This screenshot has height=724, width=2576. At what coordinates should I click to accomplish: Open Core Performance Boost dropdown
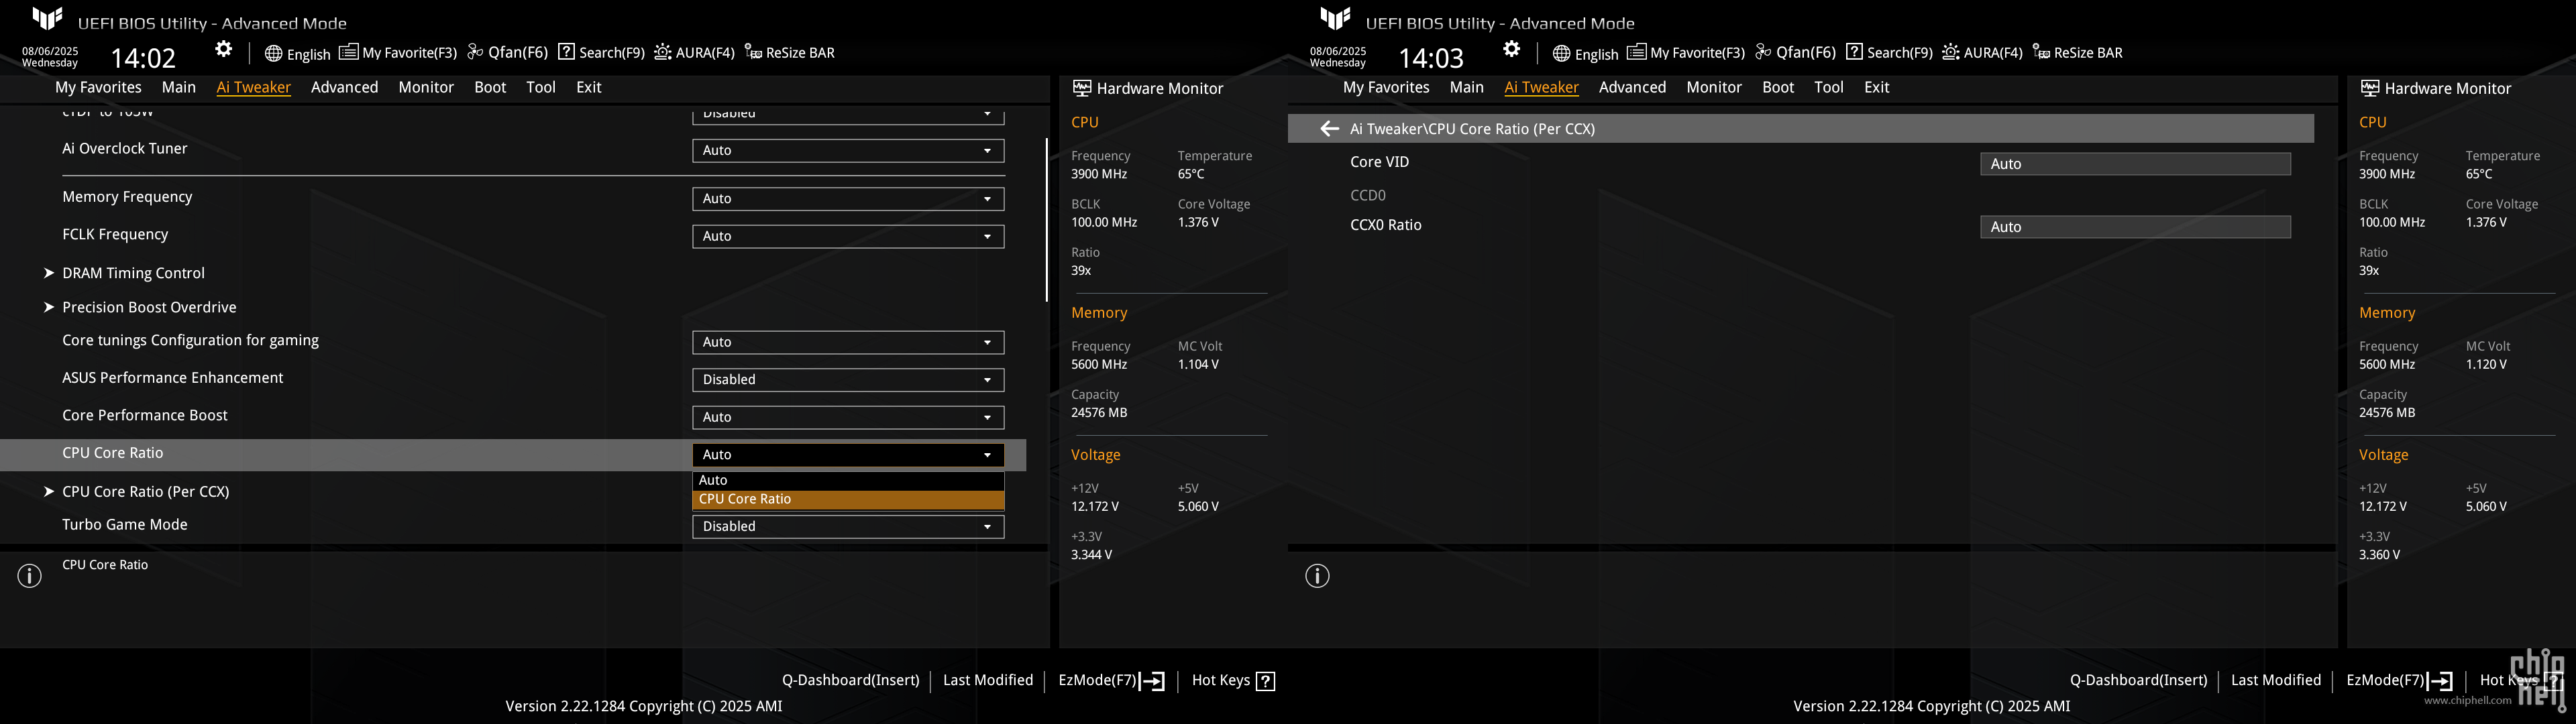point(848,417)
